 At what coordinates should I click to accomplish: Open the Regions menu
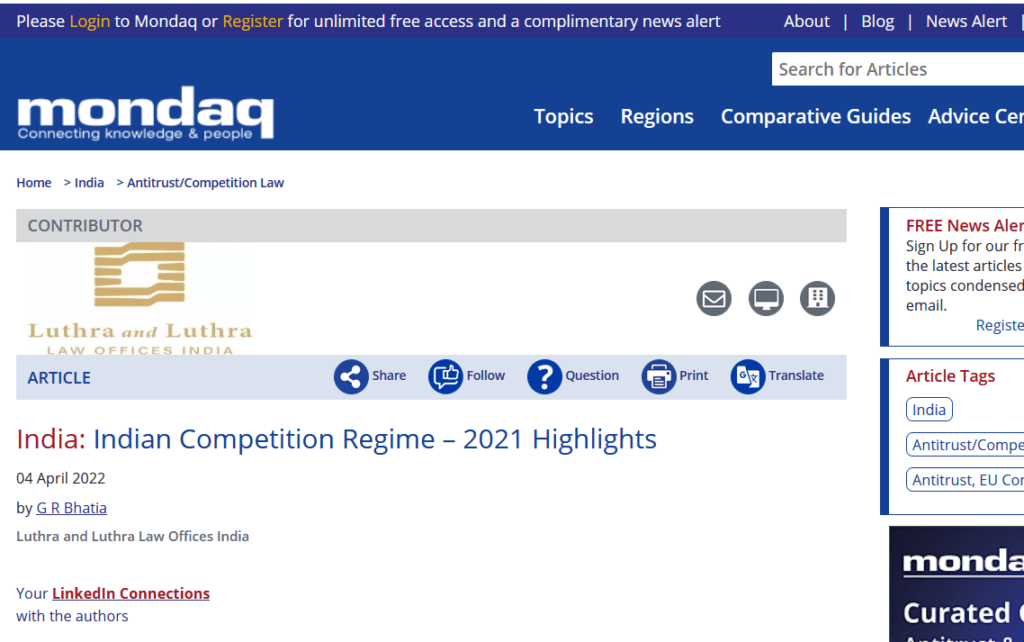click(657, 117)
